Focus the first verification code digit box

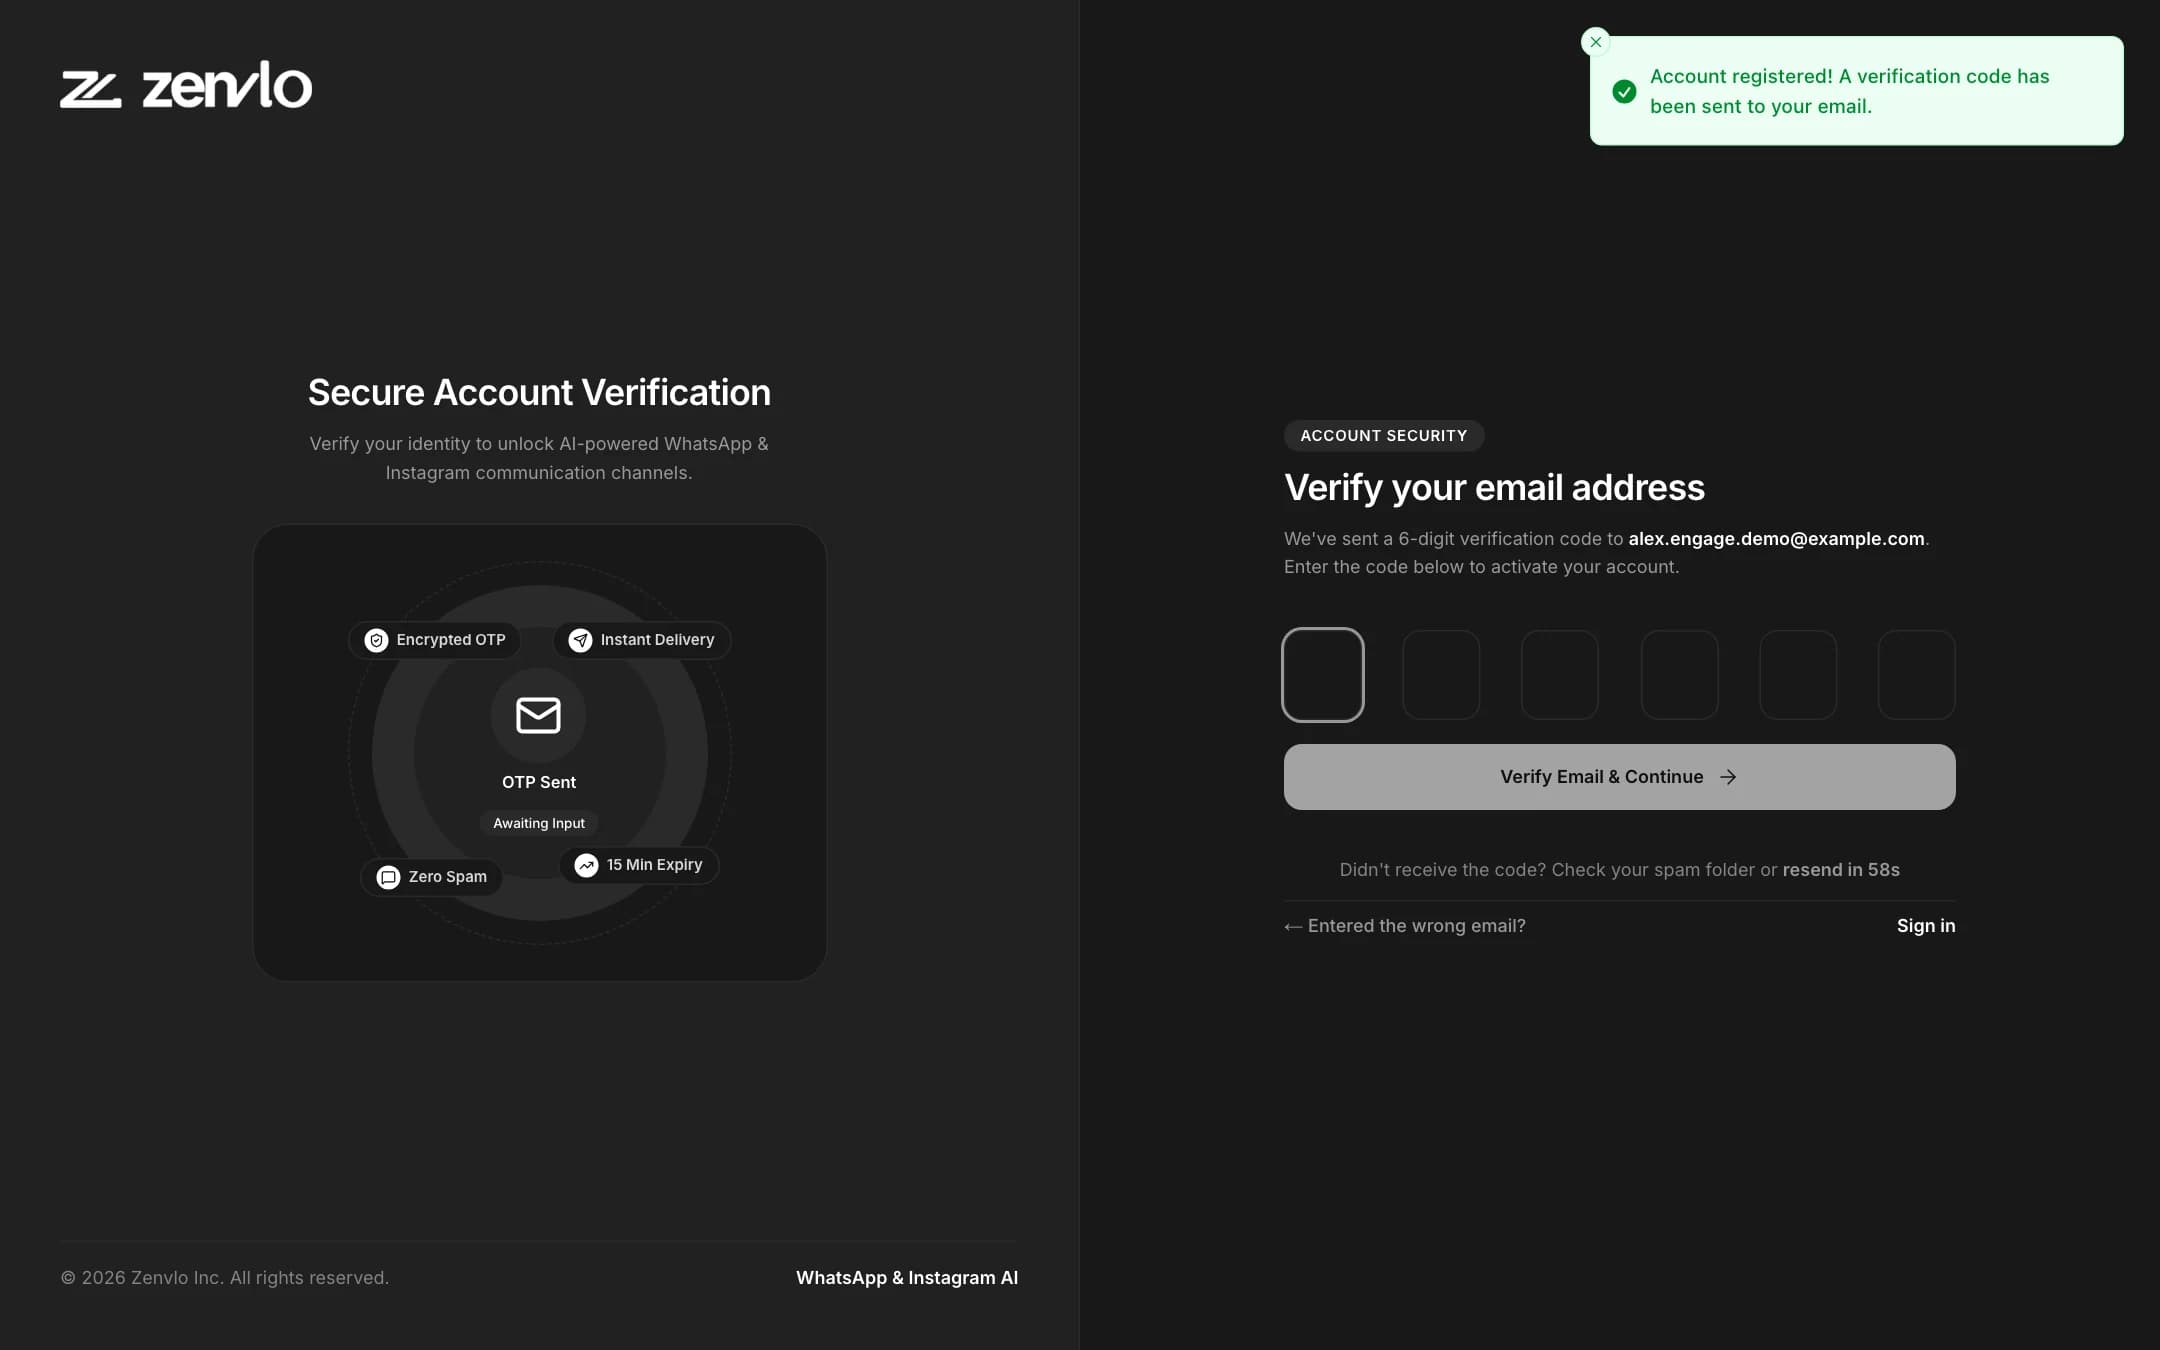click(1322, 675)
